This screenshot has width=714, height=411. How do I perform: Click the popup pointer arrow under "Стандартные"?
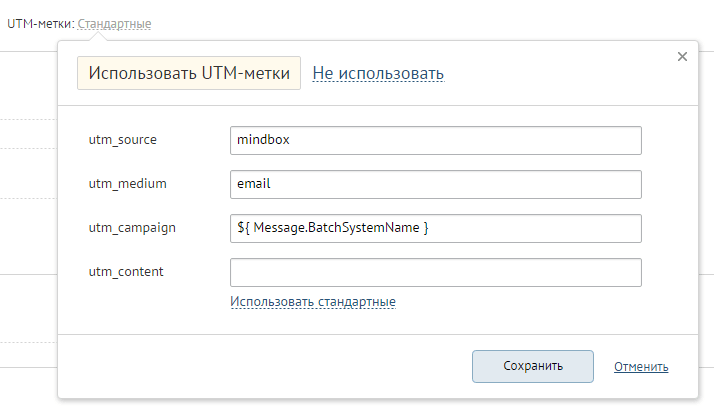(x=98, y=37)
